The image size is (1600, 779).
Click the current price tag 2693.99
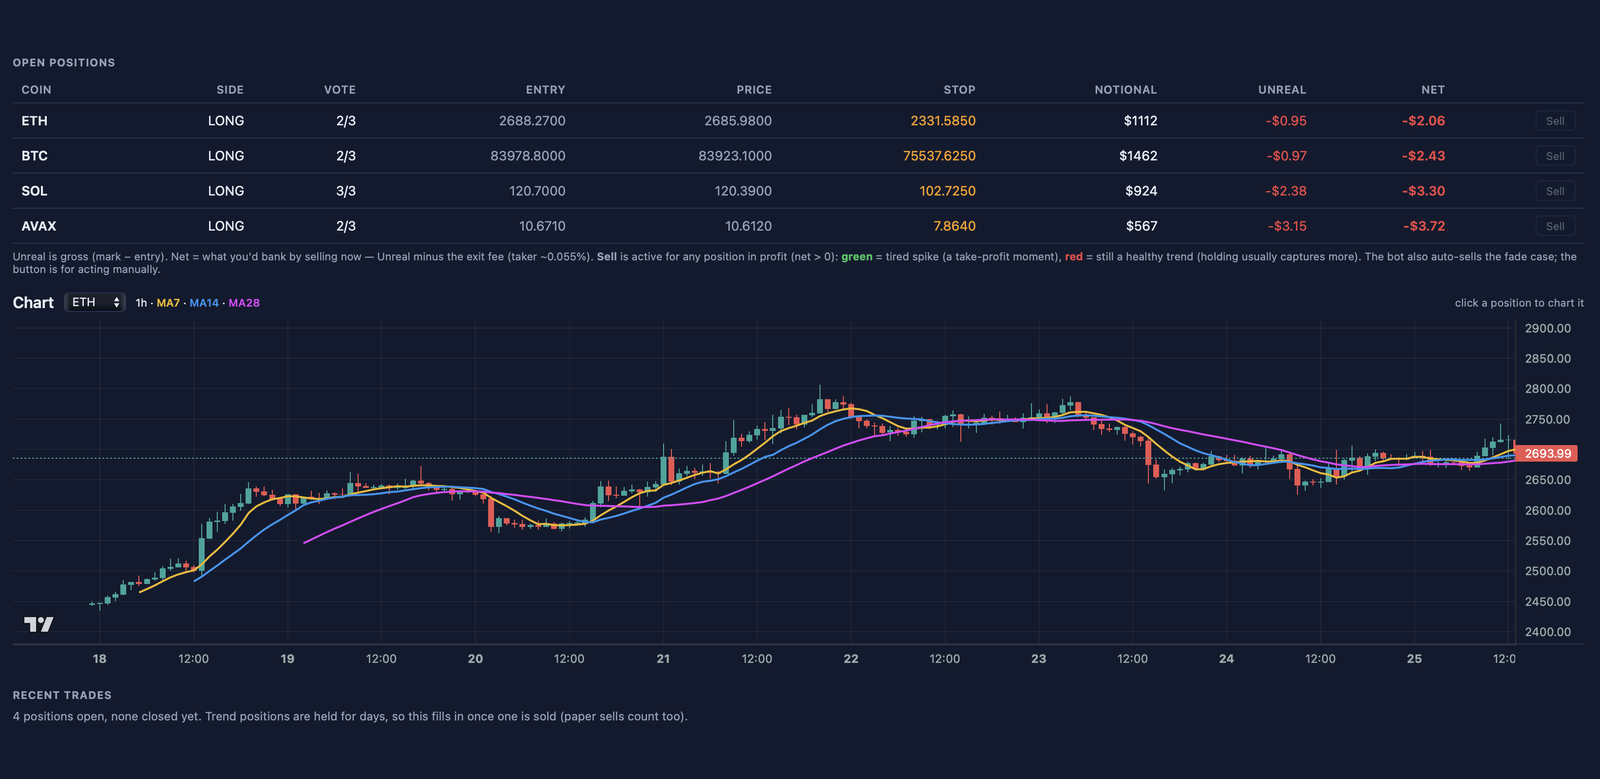[x=1547, y=453]
